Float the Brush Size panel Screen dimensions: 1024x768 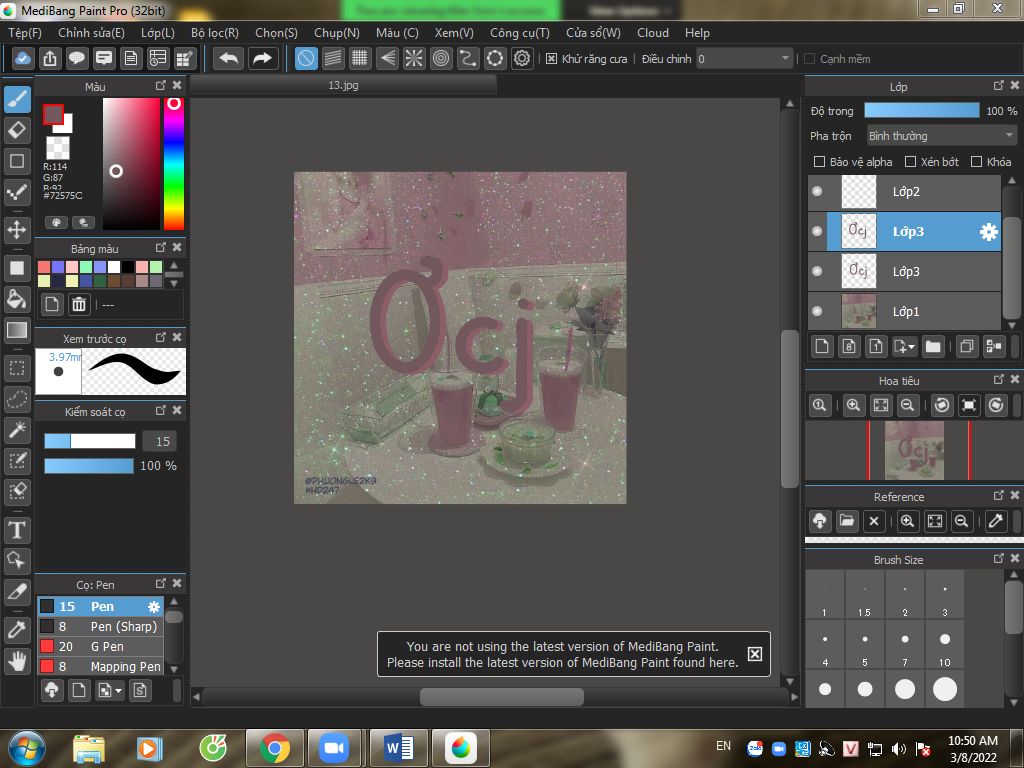pos(999,558)
